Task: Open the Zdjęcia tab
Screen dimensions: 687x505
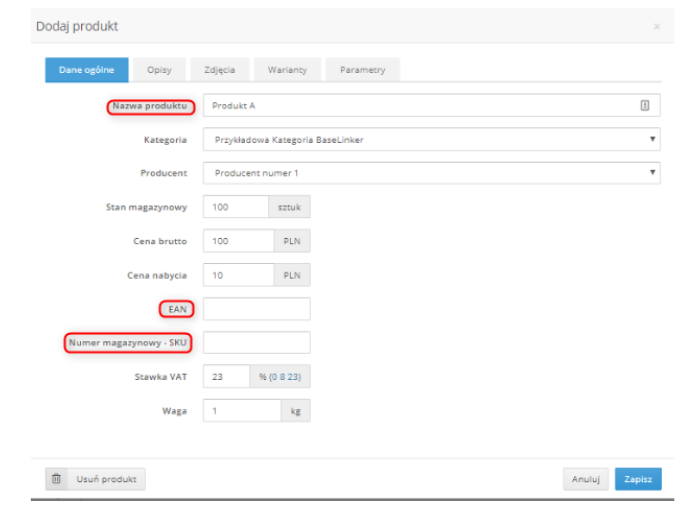Action: click(220, 70)
